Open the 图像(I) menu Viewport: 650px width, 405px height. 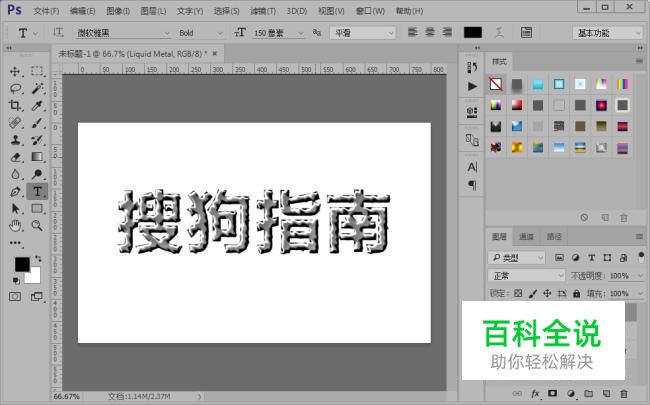(x=118, y=11)
